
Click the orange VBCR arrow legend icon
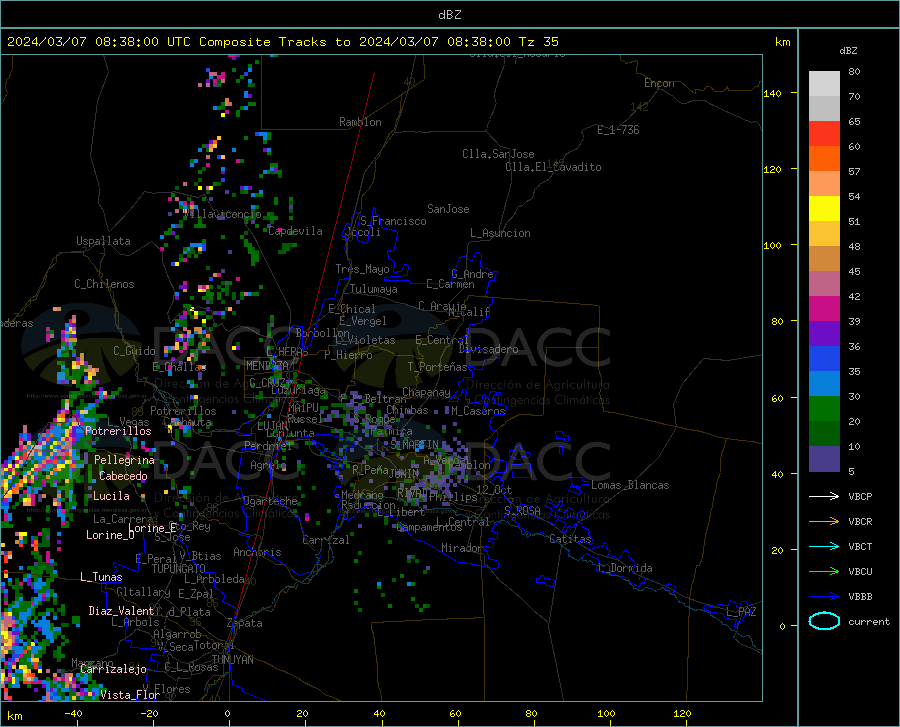click(x=824, y=522)
